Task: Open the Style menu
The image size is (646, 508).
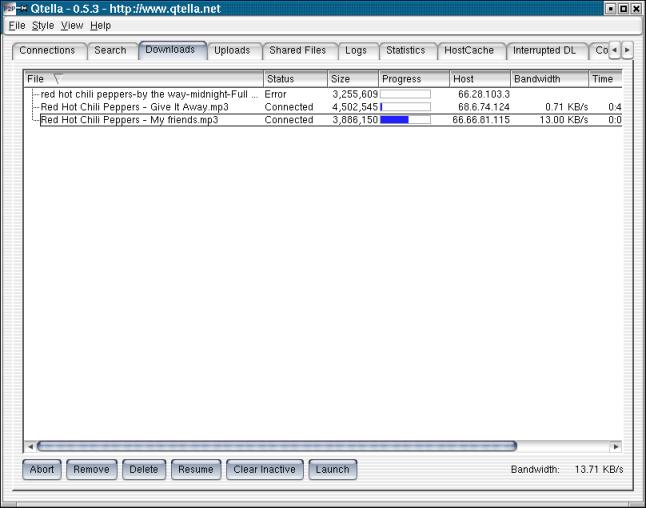Action: pos(43,26)
